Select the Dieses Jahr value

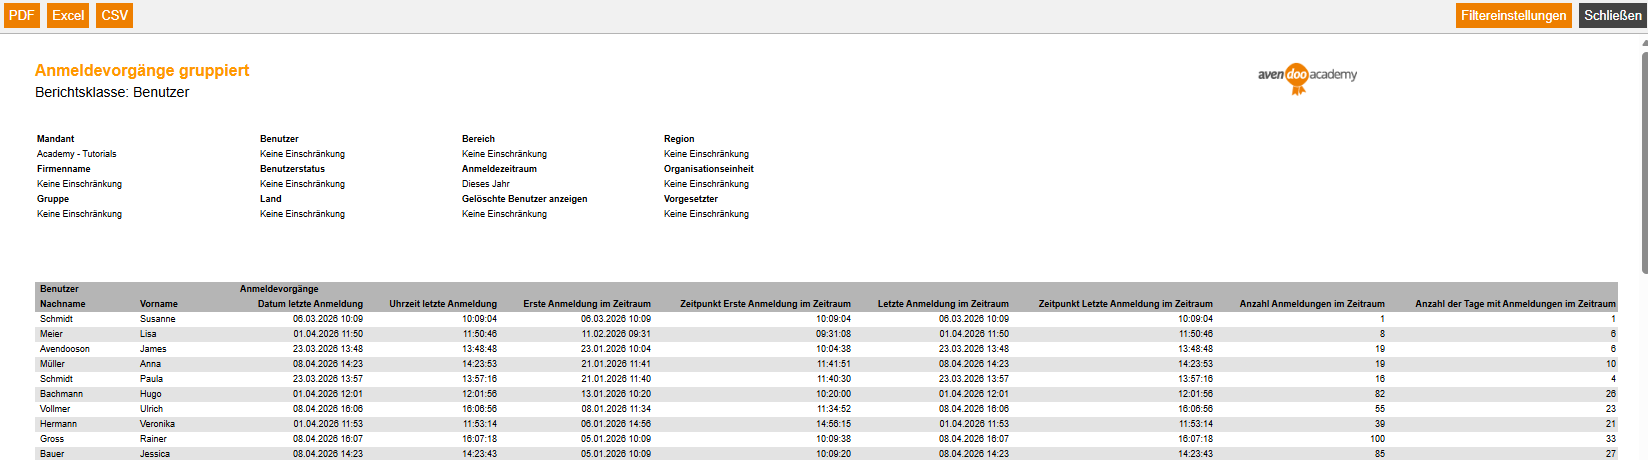coord(486,184)
